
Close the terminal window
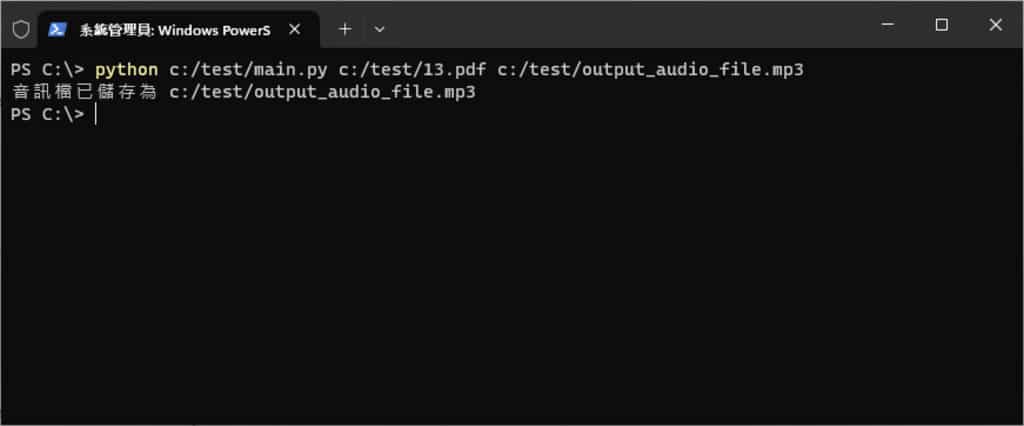[995, 26]
